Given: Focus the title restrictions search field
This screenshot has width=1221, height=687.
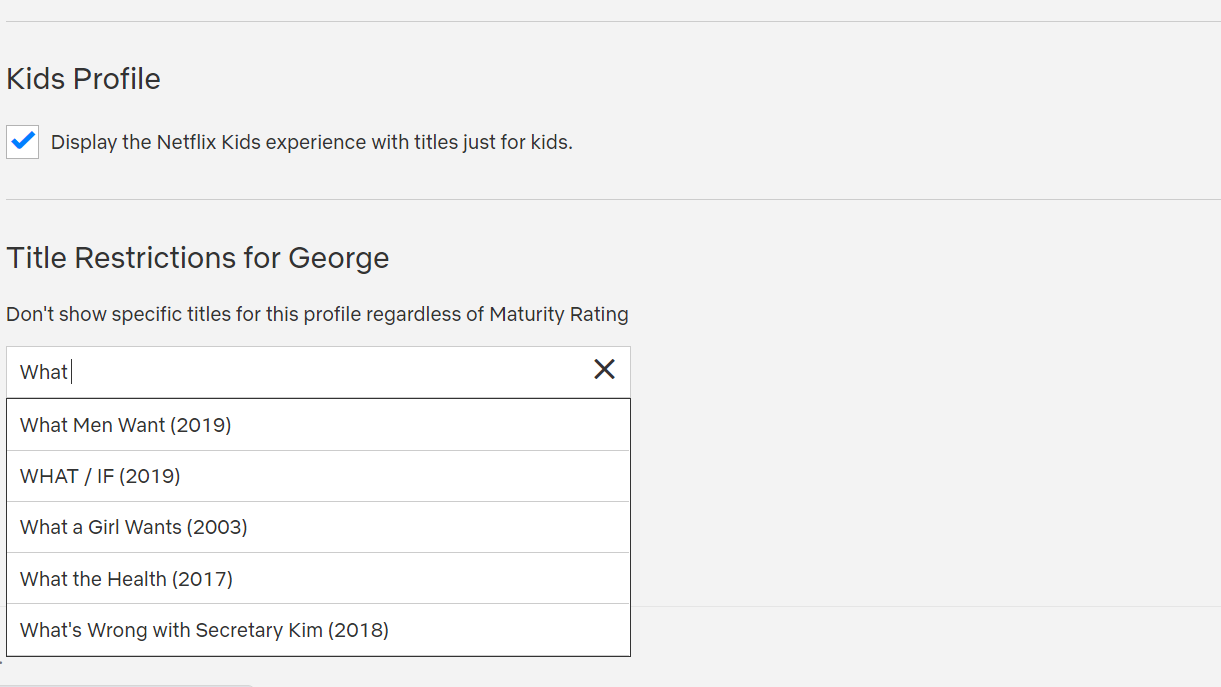Looking at the screenshot, I should coord(318,372).
